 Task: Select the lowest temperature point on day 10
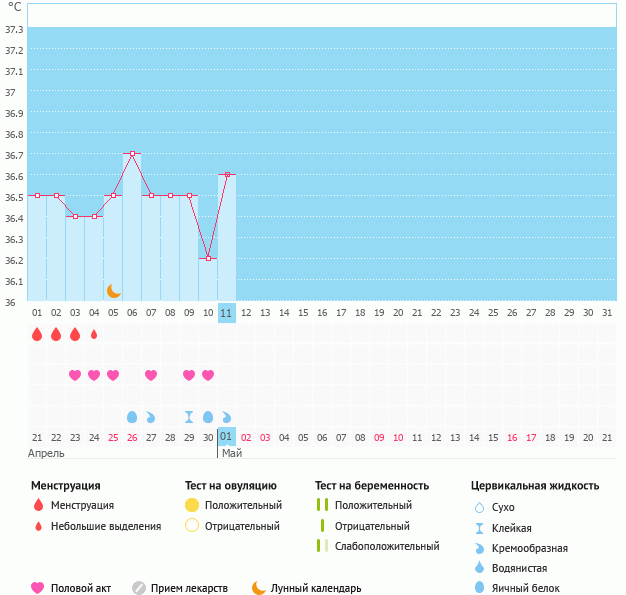(x=208, y=258)
